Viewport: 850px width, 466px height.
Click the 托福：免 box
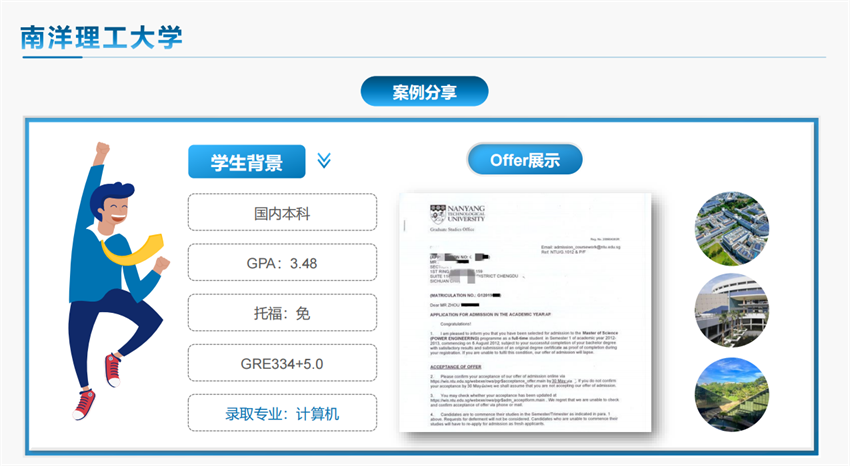tap(282, 313)
